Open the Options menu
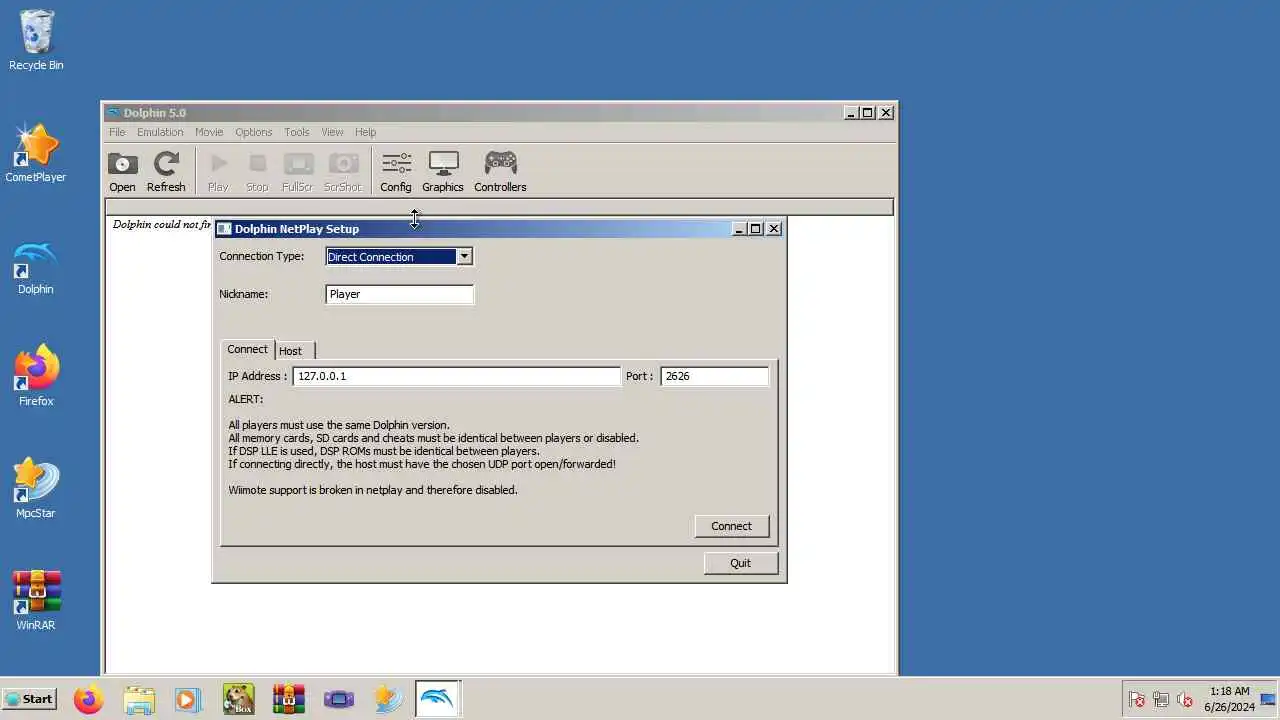The width and height of the screenshot is (1280, 720). 254,132
